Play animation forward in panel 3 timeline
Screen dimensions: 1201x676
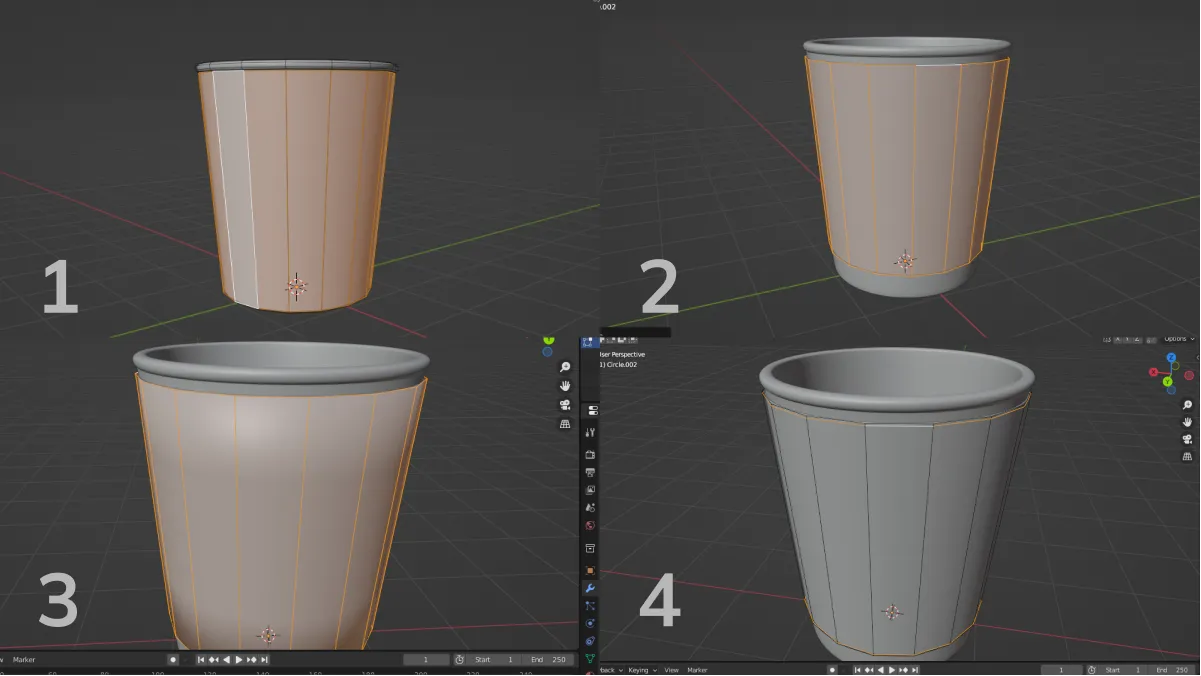click(239, 660)
